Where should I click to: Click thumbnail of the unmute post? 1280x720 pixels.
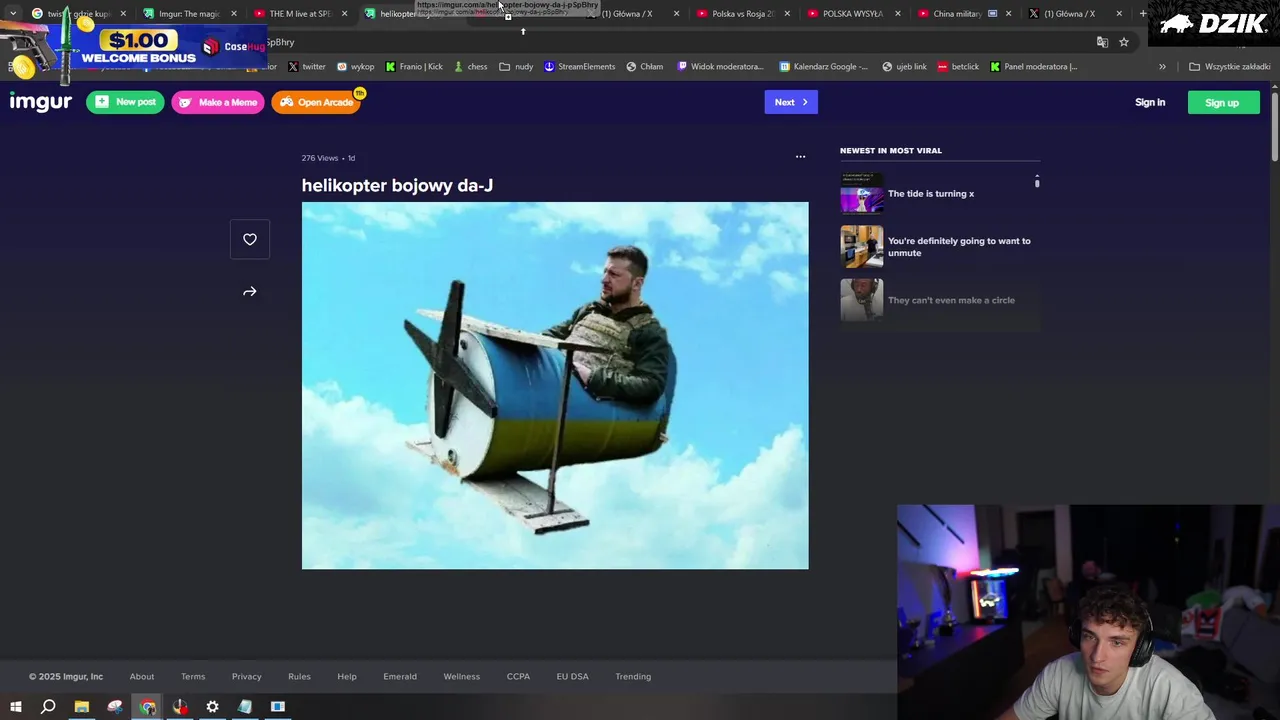[862, 247]
